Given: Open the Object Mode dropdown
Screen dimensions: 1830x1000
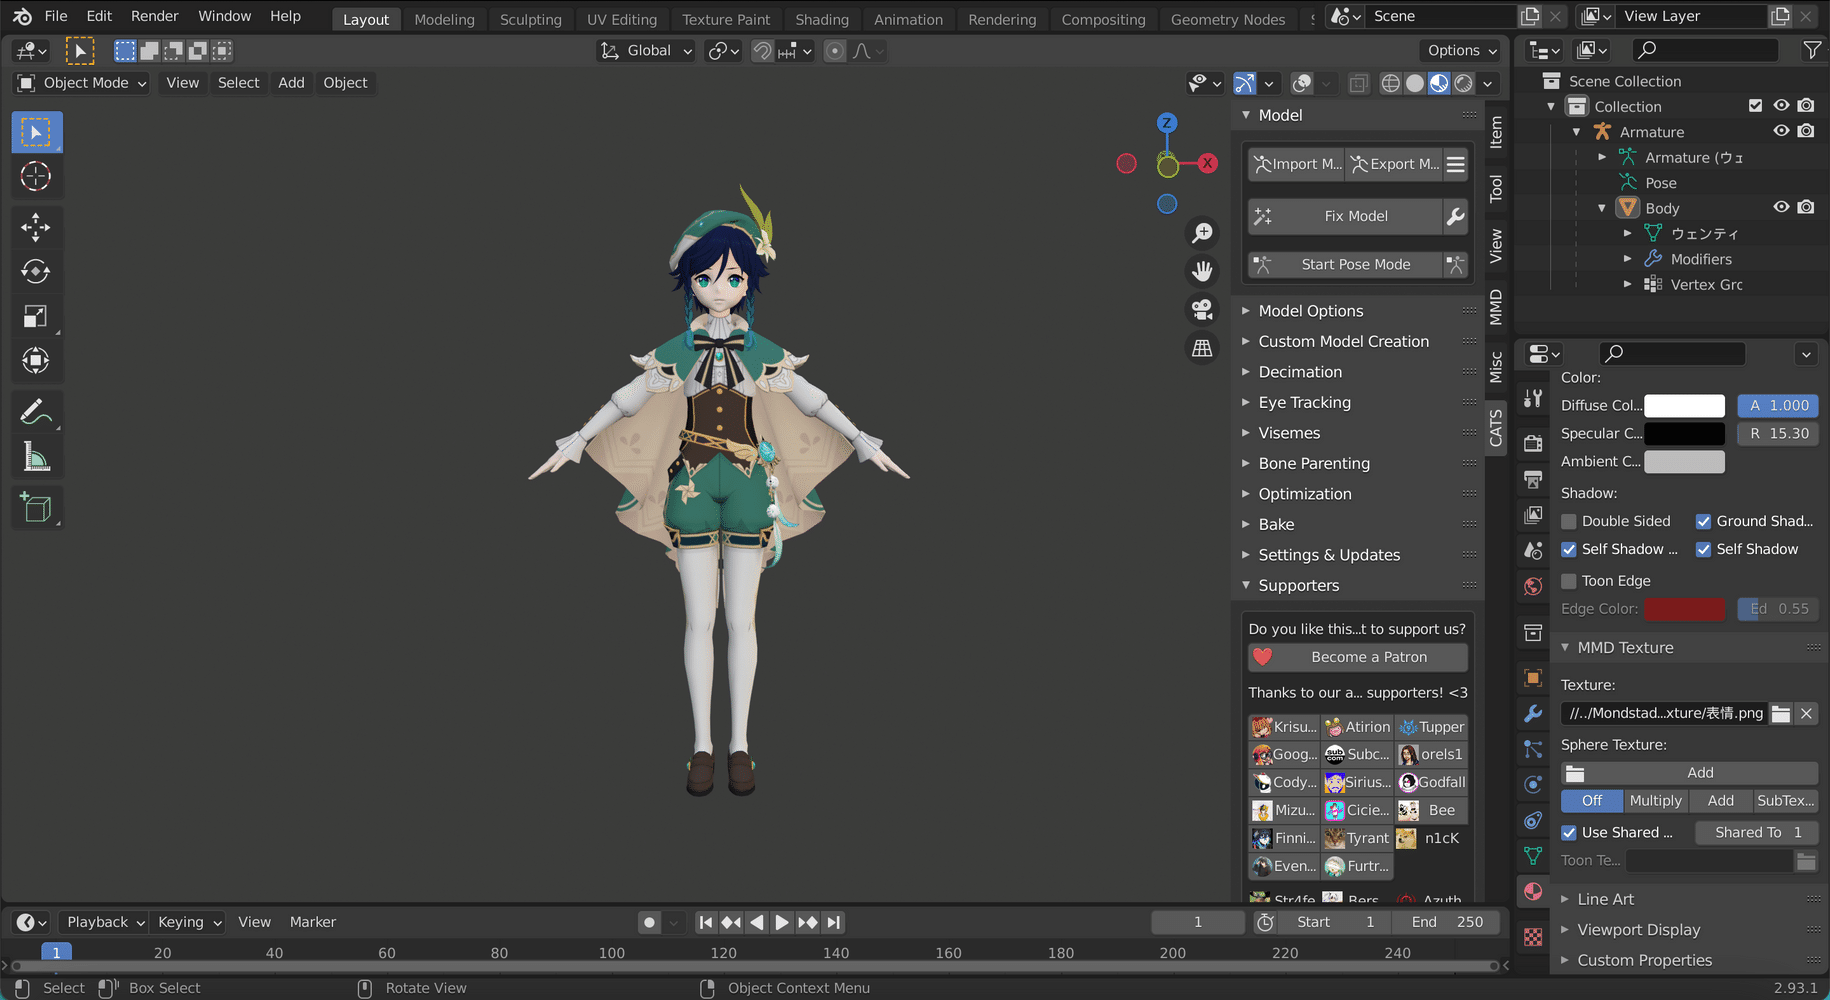Looking at the screenshot, I should coord(84,83).
